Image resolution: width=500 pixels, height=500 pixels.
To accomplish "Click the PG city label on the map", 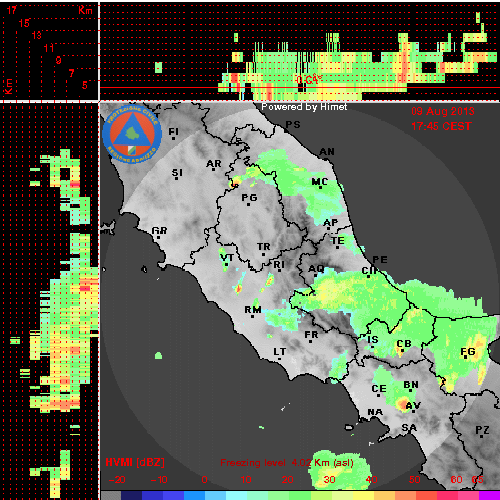I will (249, 198).
